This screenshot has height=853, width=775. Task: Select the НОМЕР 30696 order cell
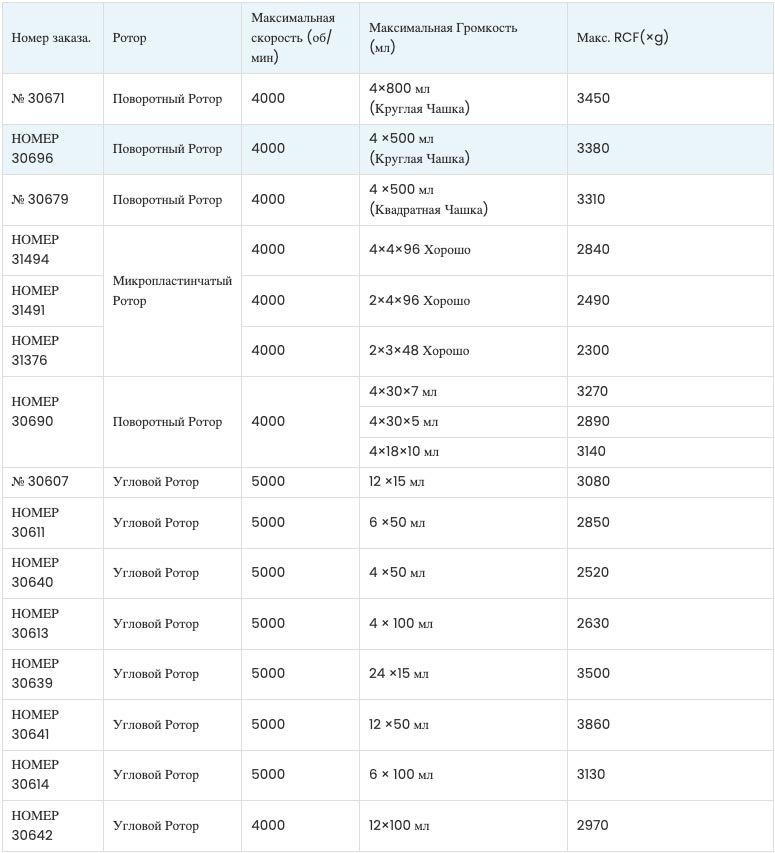coord(35,149)
